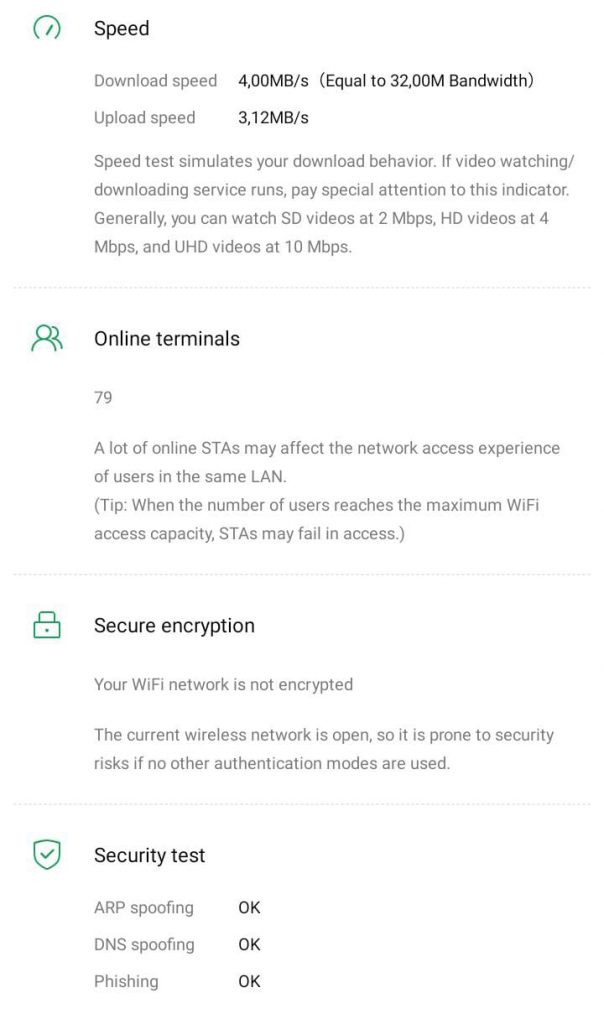604x1024 pixels.
Task: Tap the shield checkmark Security test icon
Action: click(47, 855)
